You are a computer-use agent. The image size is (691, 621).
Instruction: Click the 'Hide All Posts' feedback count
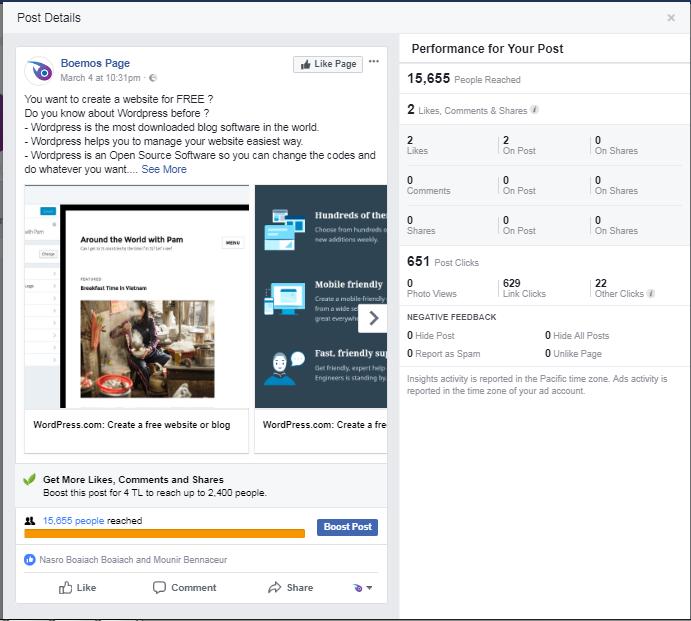point(577,335)
